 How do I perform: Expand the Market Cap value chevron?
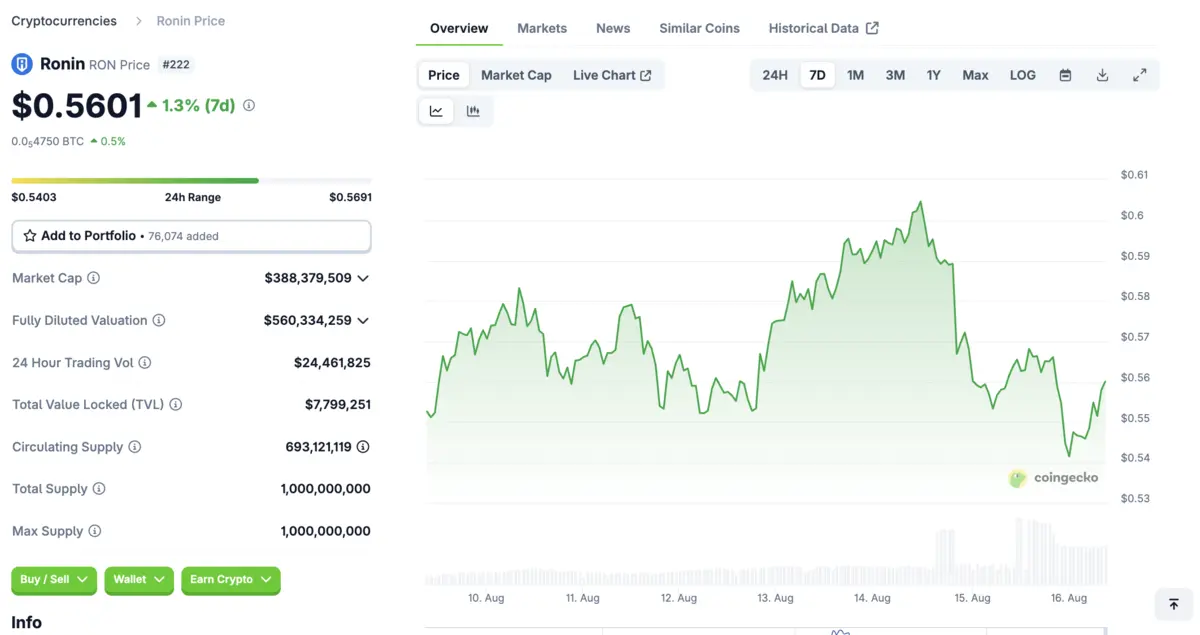tap(363, 278)
